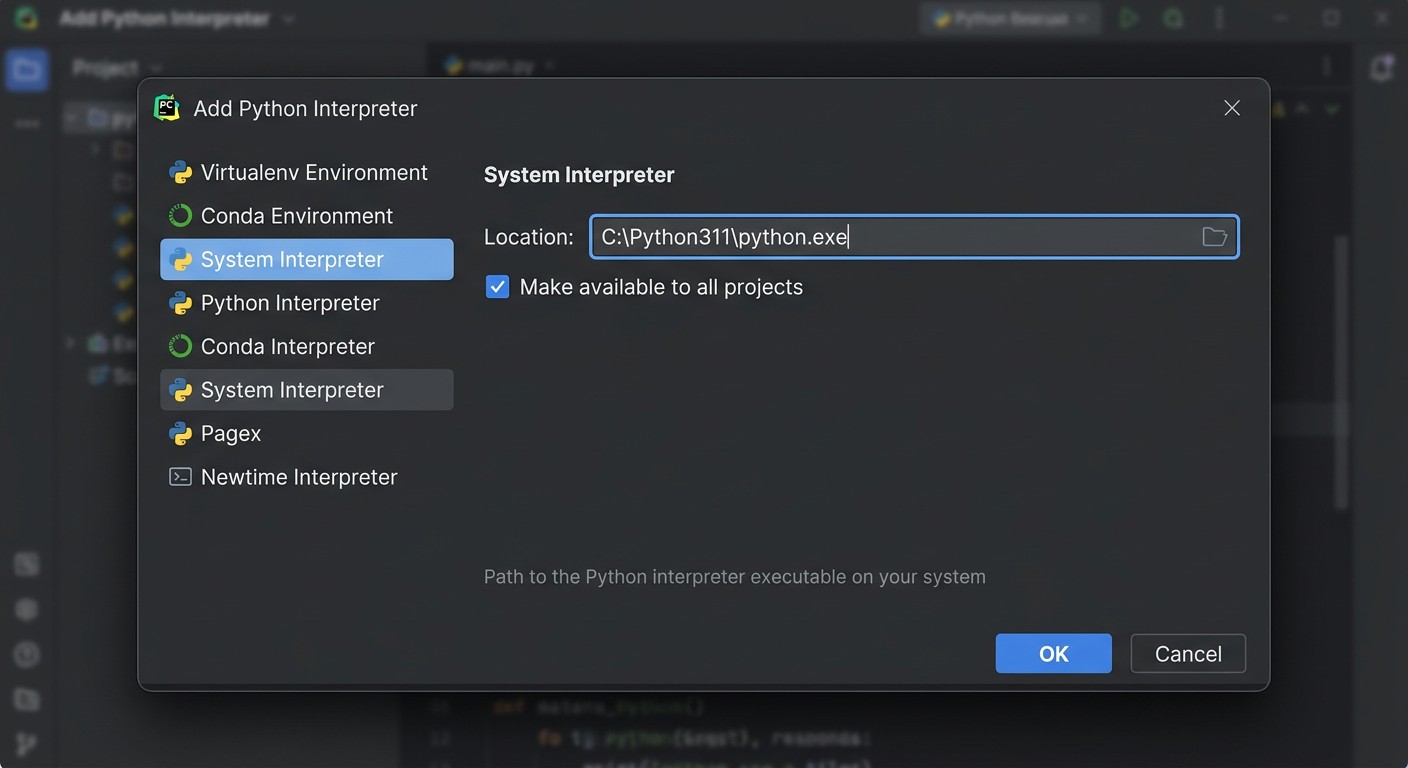
Task: Select the blue-highlighted System Interpreter entry
Action: point(307,260)
